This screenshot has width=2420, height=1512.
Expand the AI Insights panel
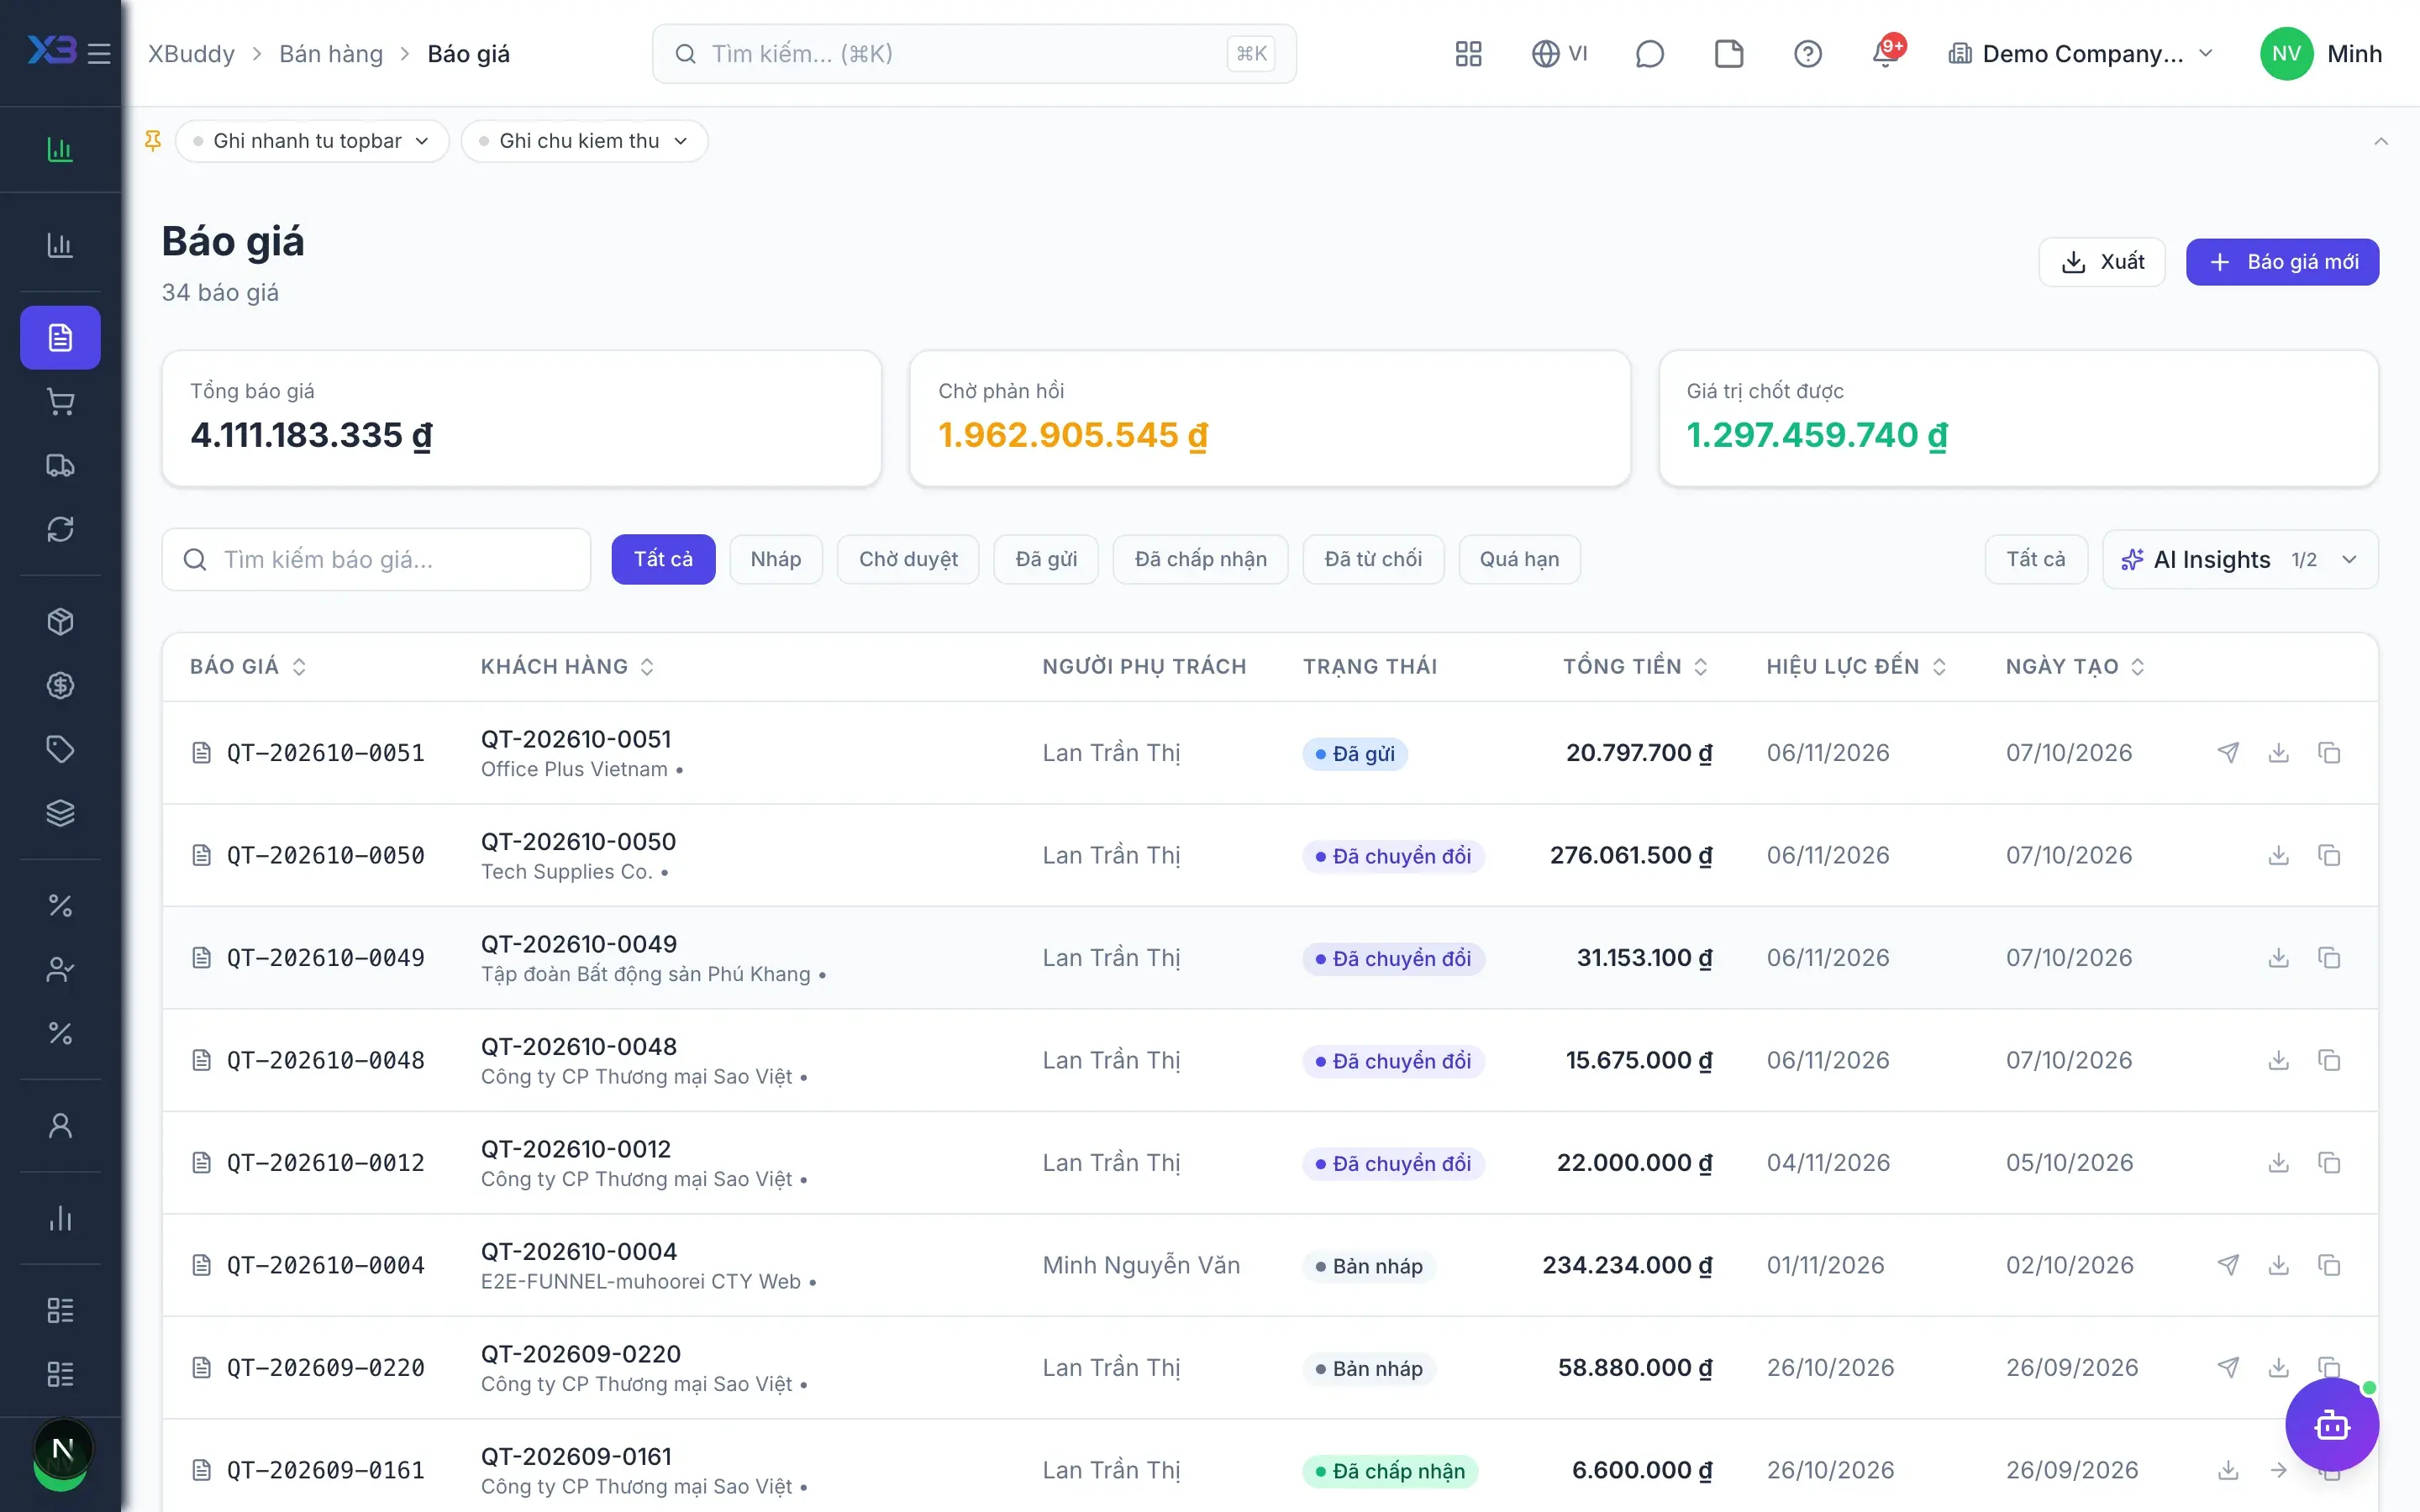[2240, 559]
